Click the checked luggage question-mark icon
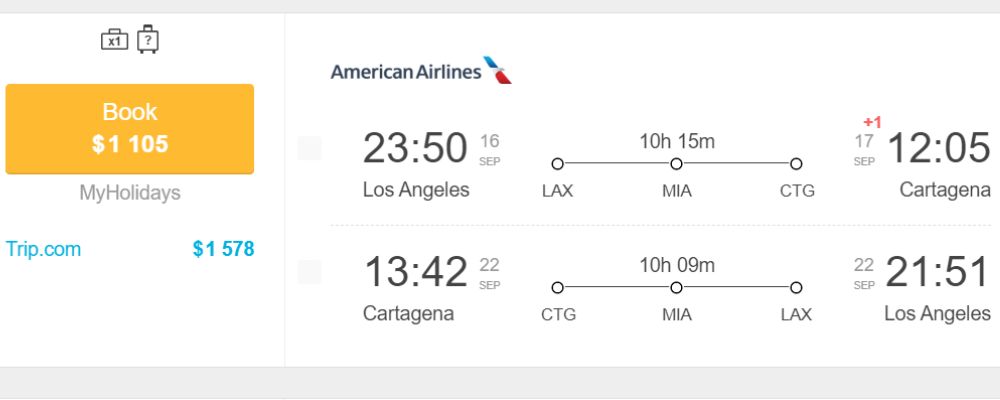The height and width of the screenshot is (400, 1000). (x=148, y=39)
